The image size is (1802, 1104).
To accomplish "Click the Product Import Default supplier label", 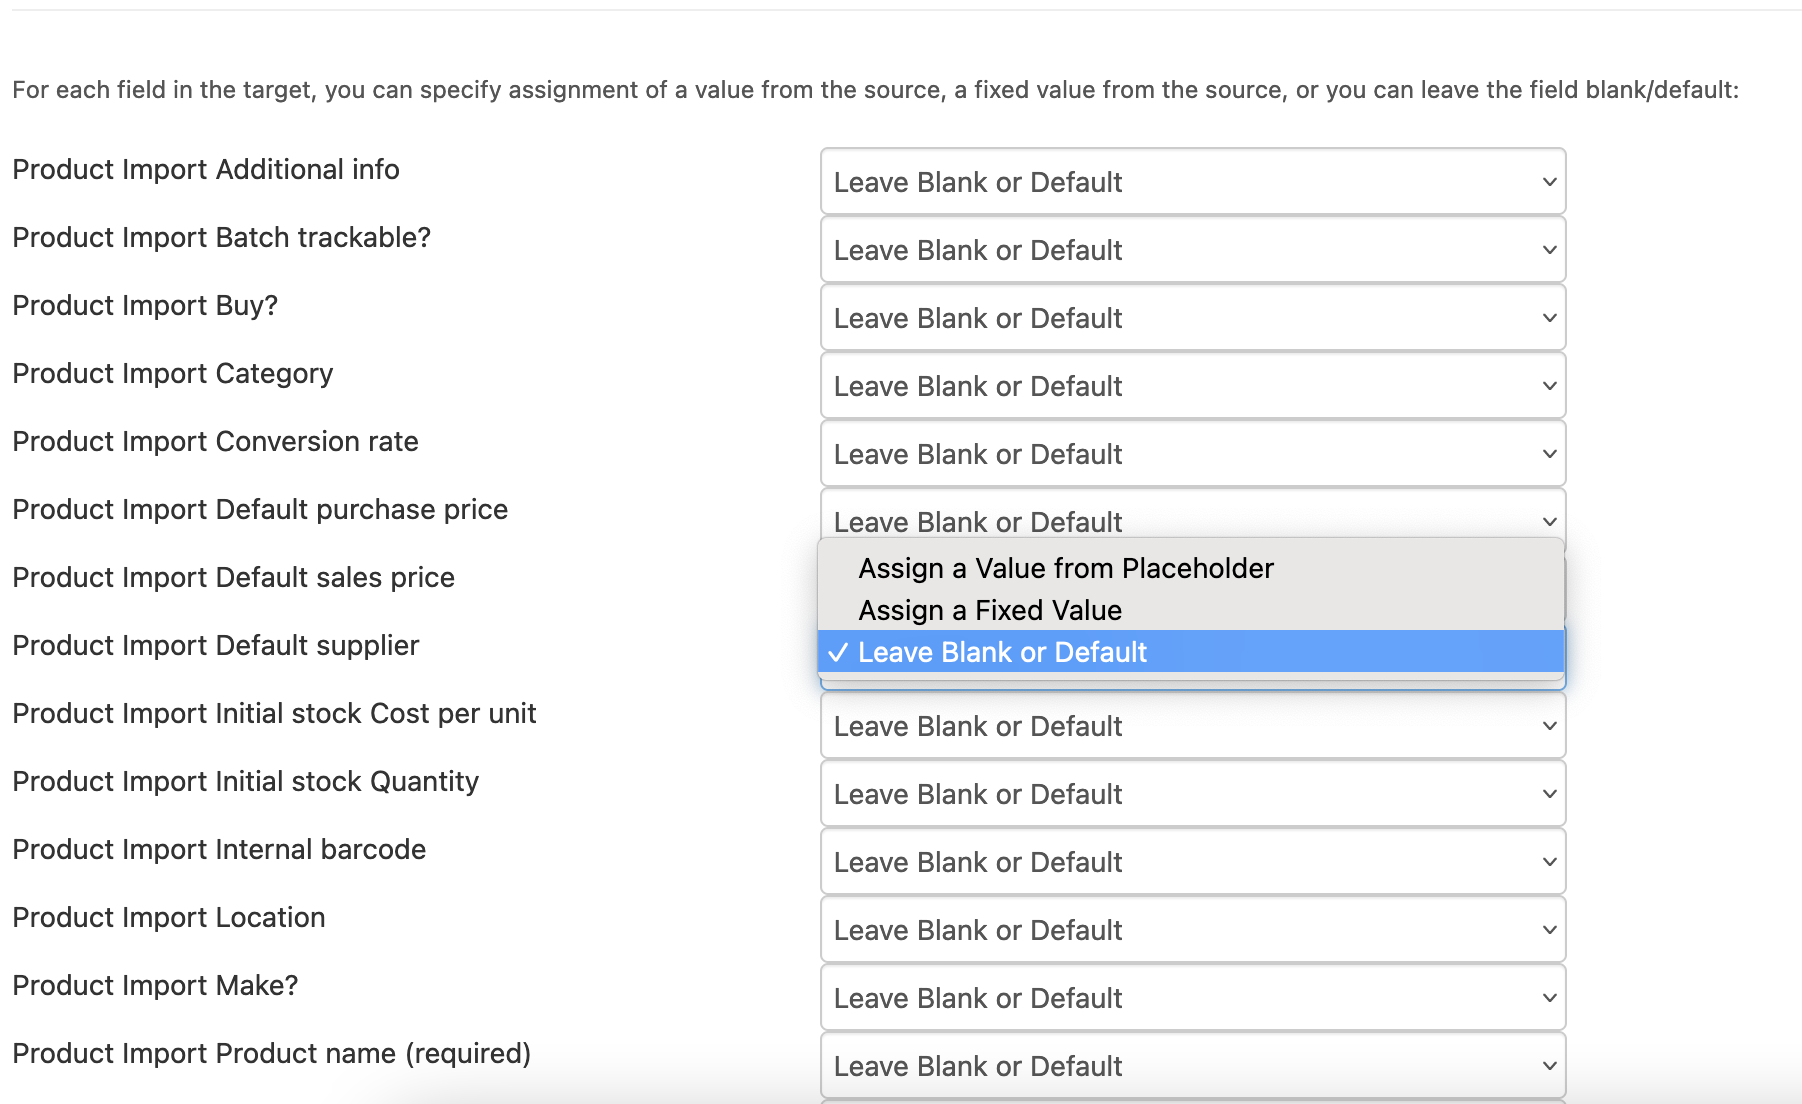I will [216, 646].
